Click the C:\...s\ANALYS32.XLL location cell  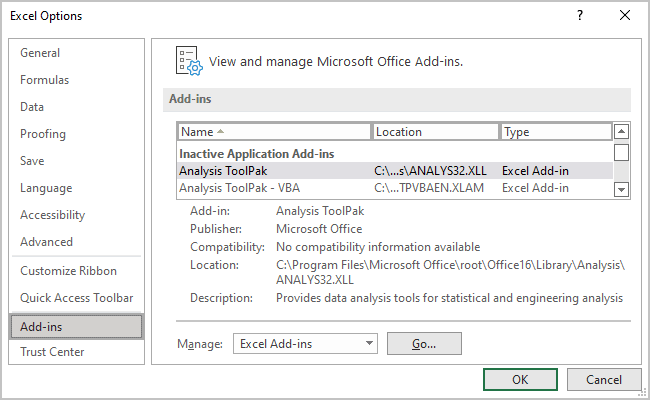(430, 171)
